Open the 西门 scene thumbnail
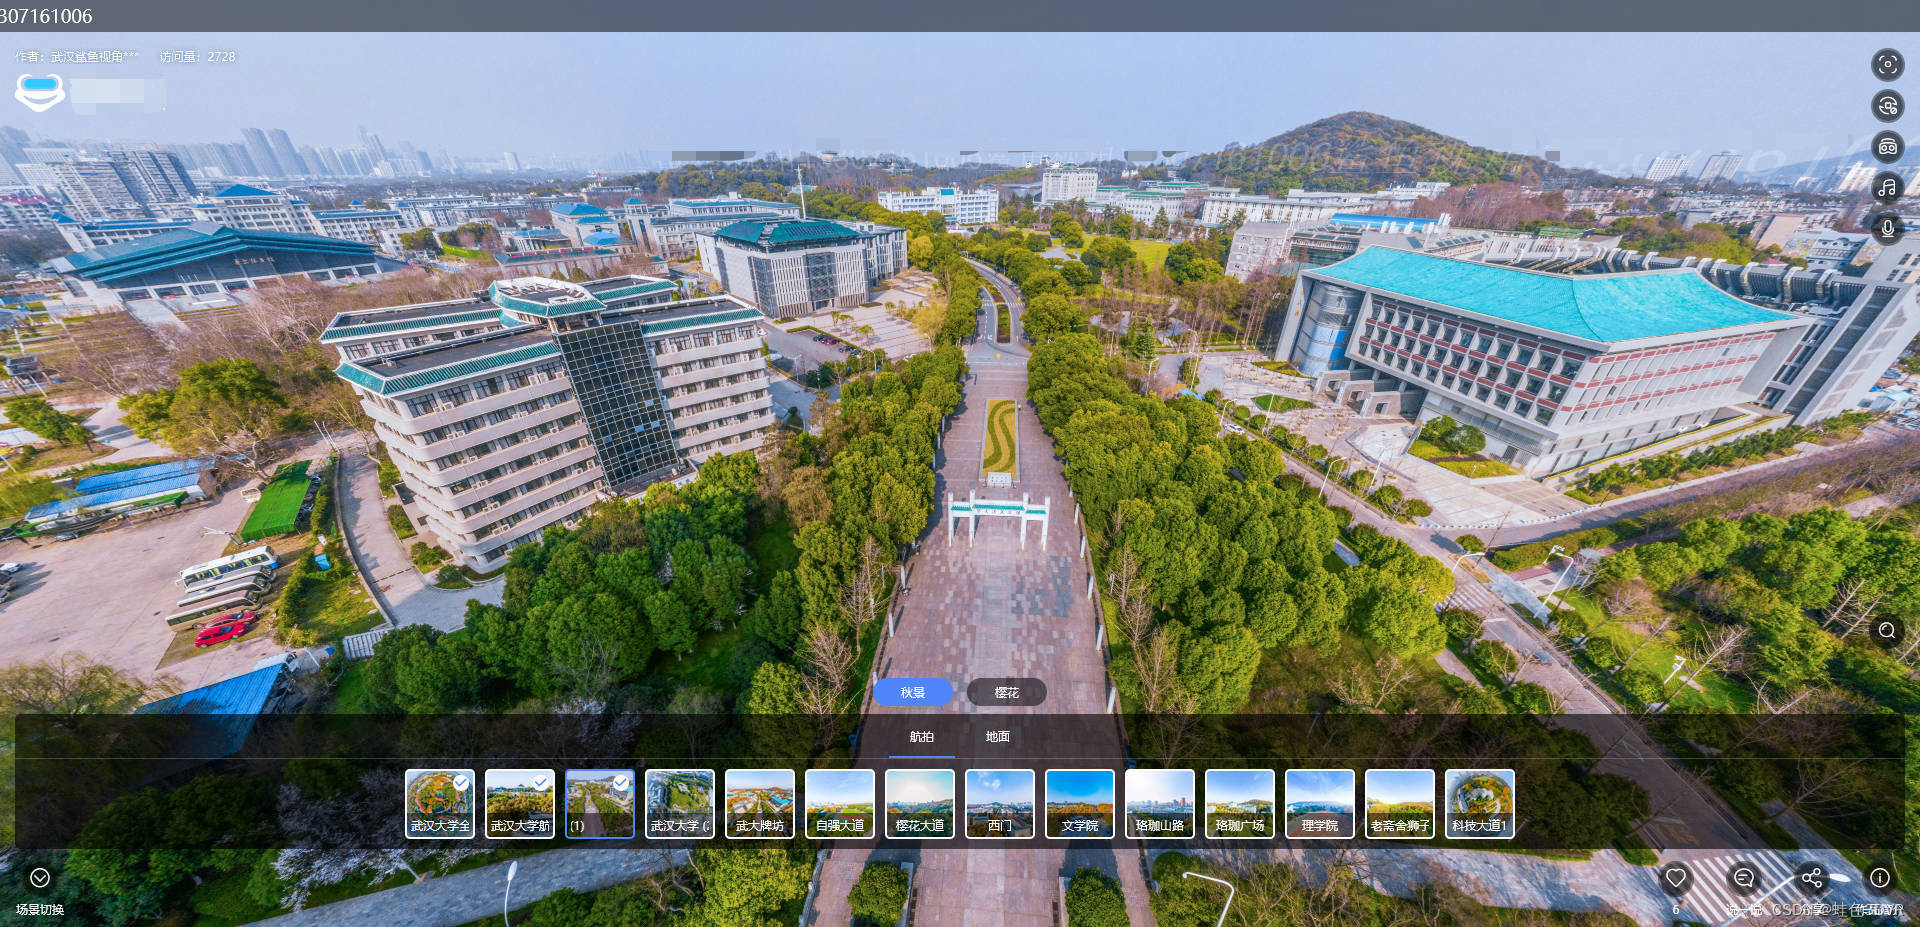The width and height of the screenshot is (1920, 927). (1000, 804)
